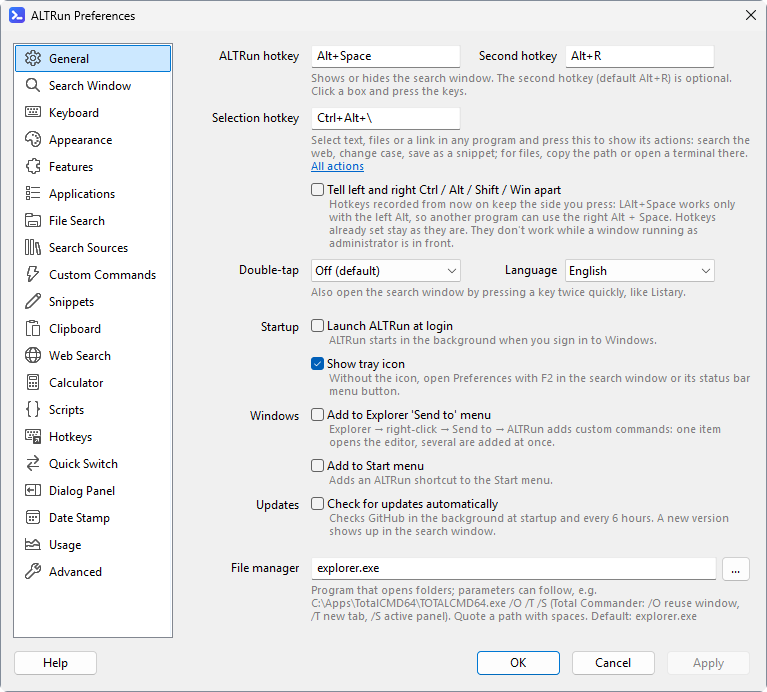Click the Applications list icon
Screen dimensions: 767x692
click(x=33, y=193)
